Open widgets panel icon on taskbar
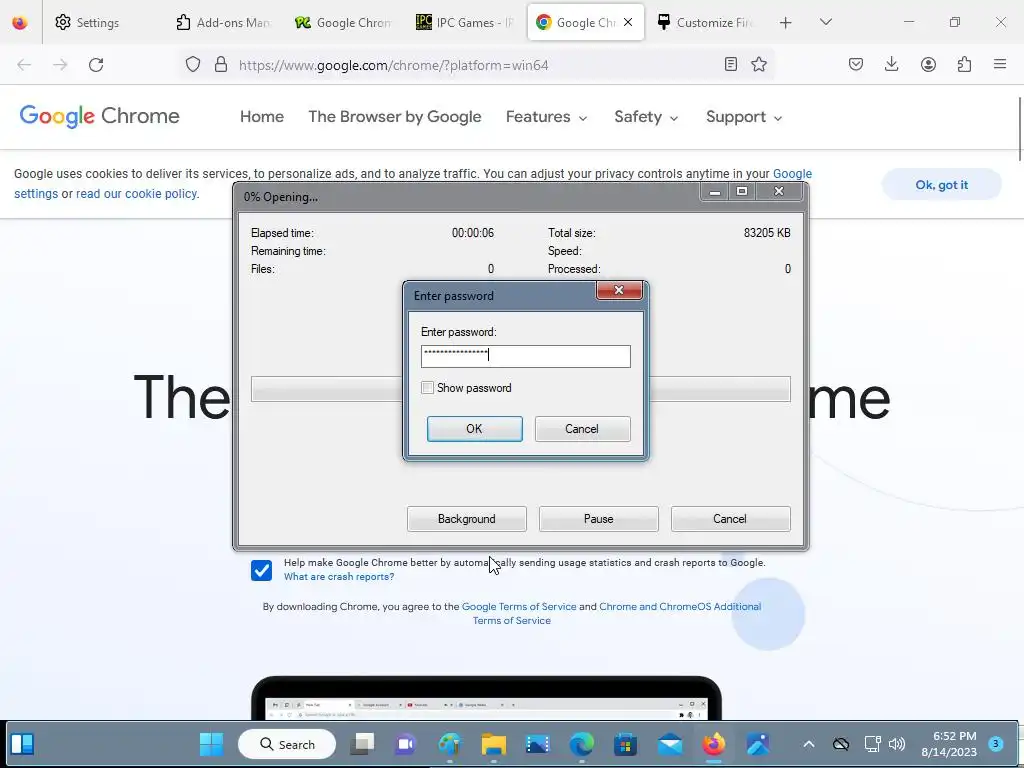 [x=22, y=744]
